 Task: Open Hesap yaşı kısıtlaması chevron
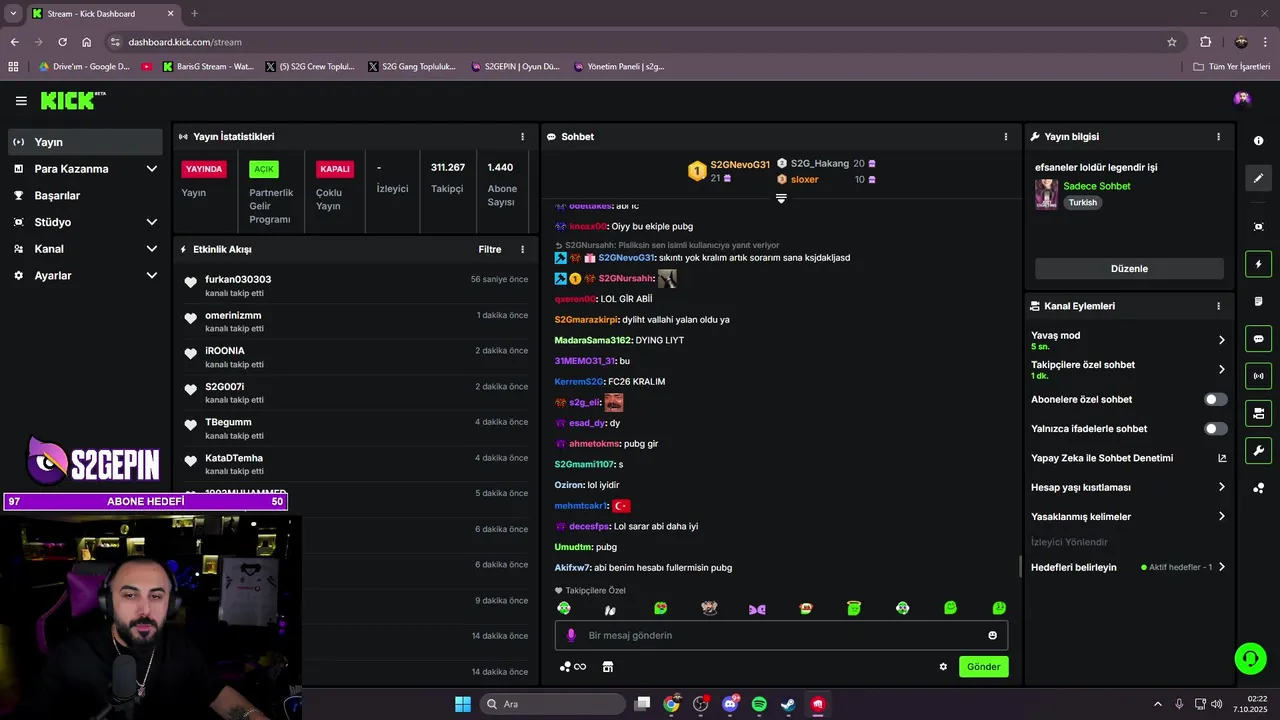pyautogui.click(x=1221, y=487)
